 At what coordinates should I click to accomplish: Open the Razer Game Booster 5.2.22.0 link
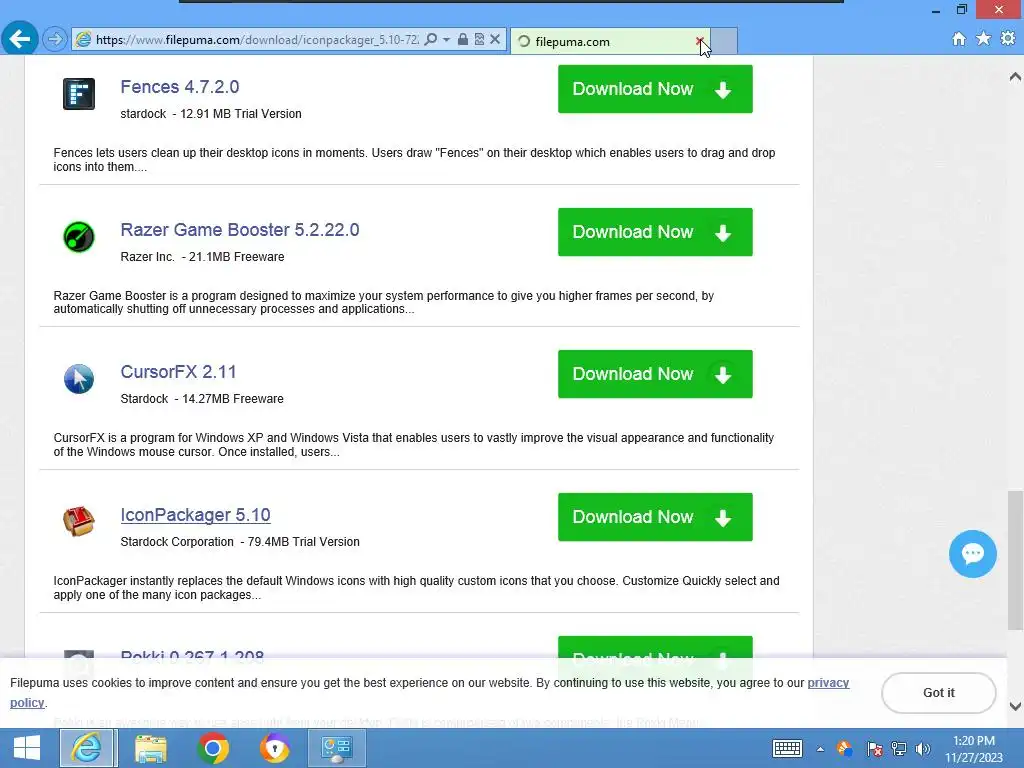click(240, 230)
